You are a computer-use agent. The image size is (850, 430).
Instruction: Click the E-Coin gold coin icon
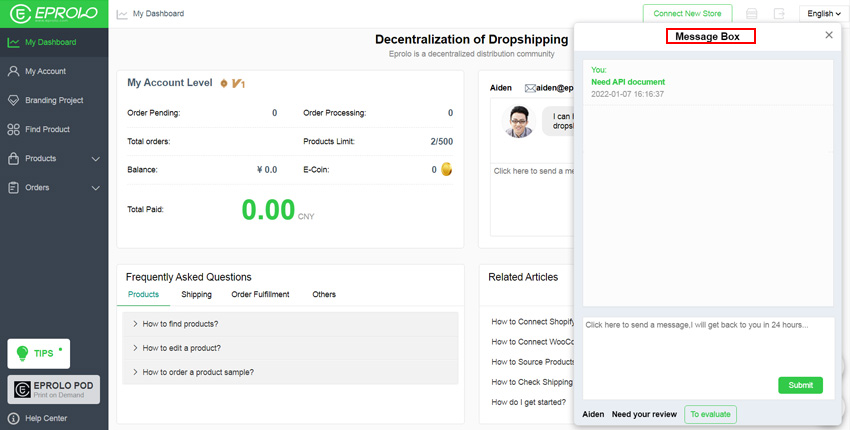point(447,170)
